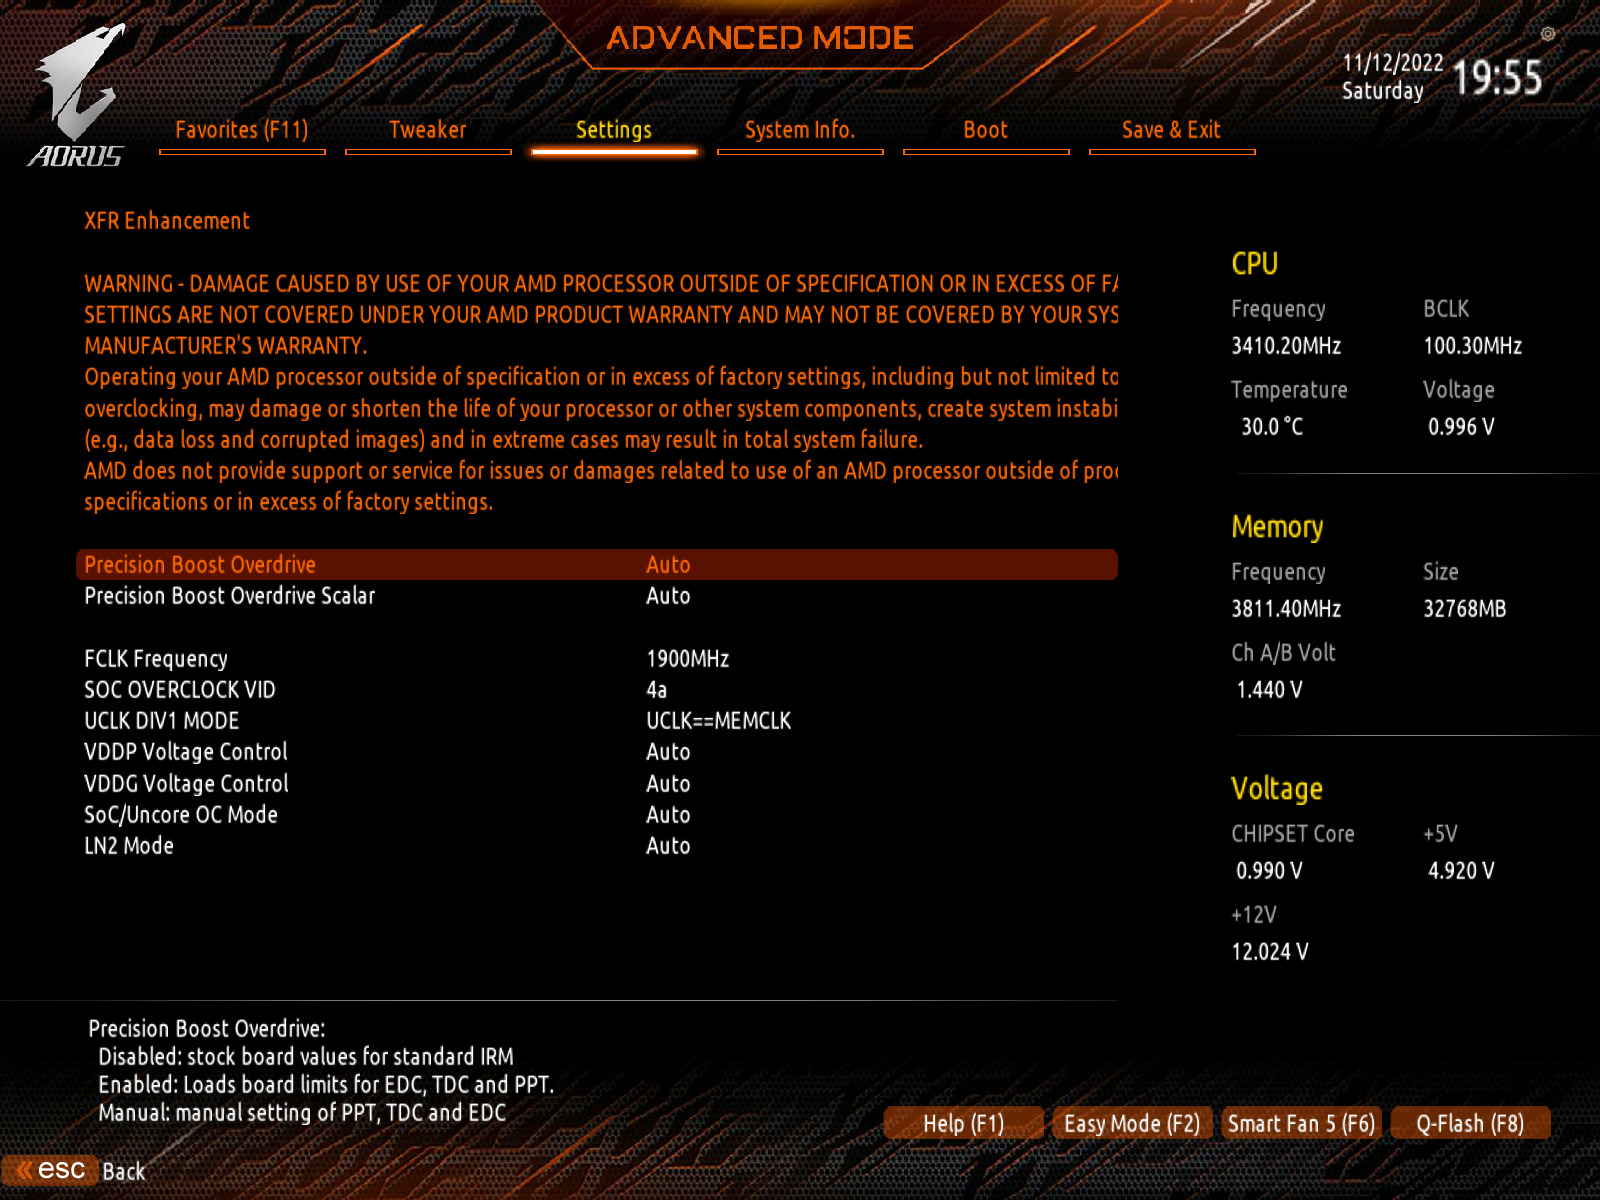
Task: Select the LN2 Mode label
Action: tap(129, 846)
